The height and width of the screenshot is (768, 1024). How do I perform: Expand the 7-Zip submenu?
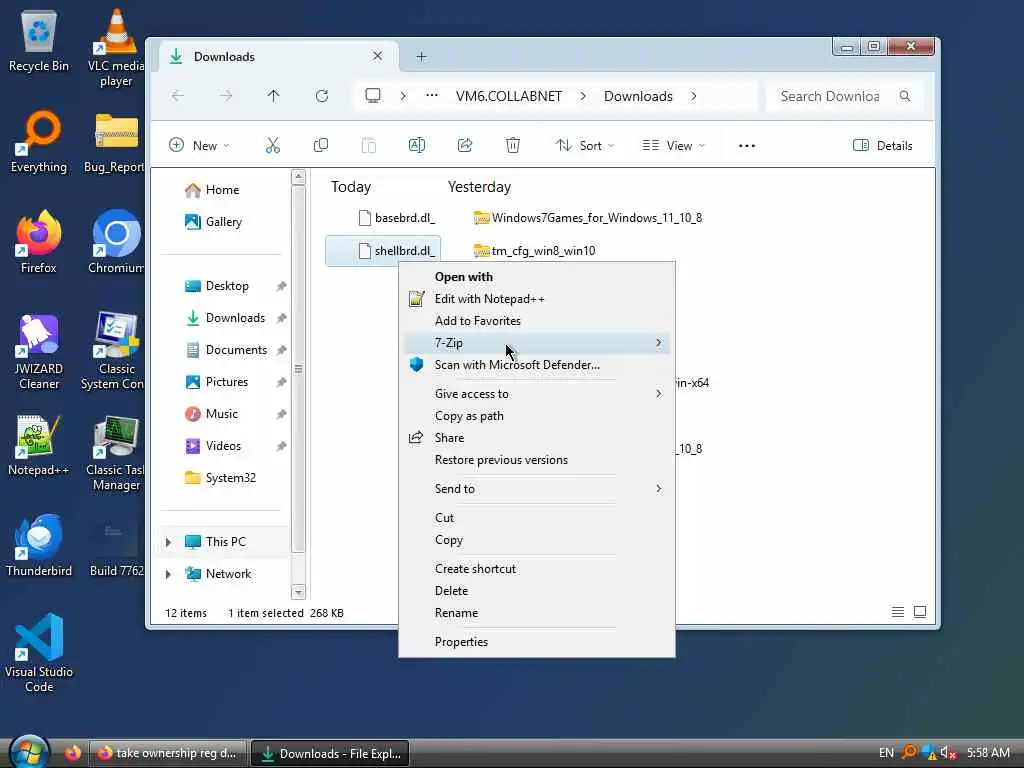coord(537,343)
